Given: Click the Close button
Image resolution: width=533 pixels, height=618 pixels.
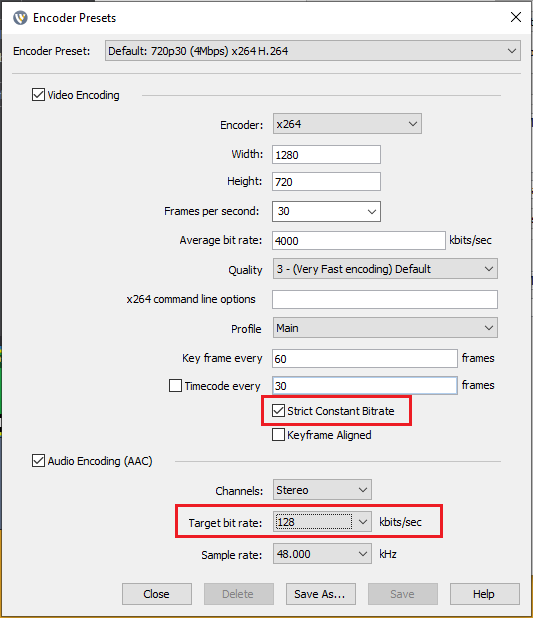Looking at the screenshot, I should pyautogui.click(x=157, y=594).
